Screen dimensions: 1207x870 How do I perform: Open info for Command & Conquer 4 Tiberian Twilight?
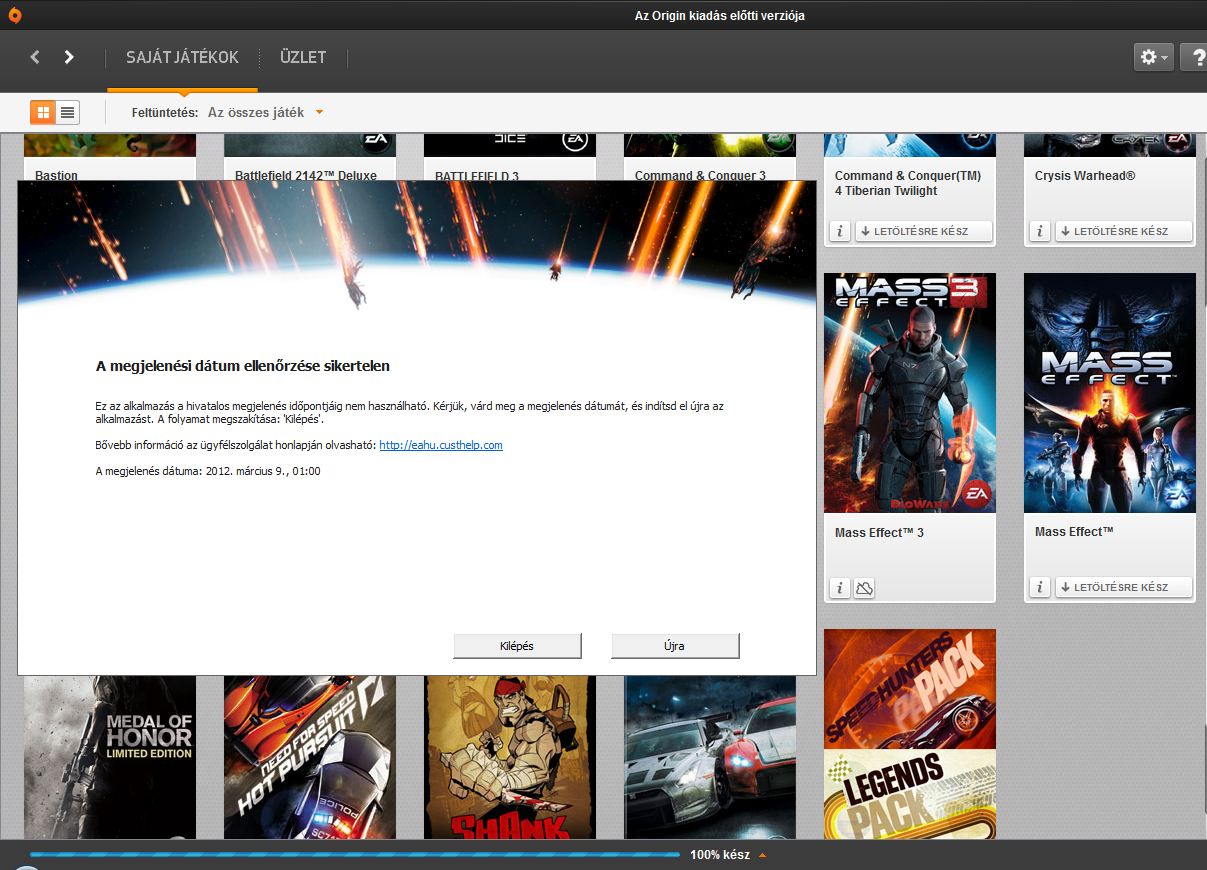(840, 231)
